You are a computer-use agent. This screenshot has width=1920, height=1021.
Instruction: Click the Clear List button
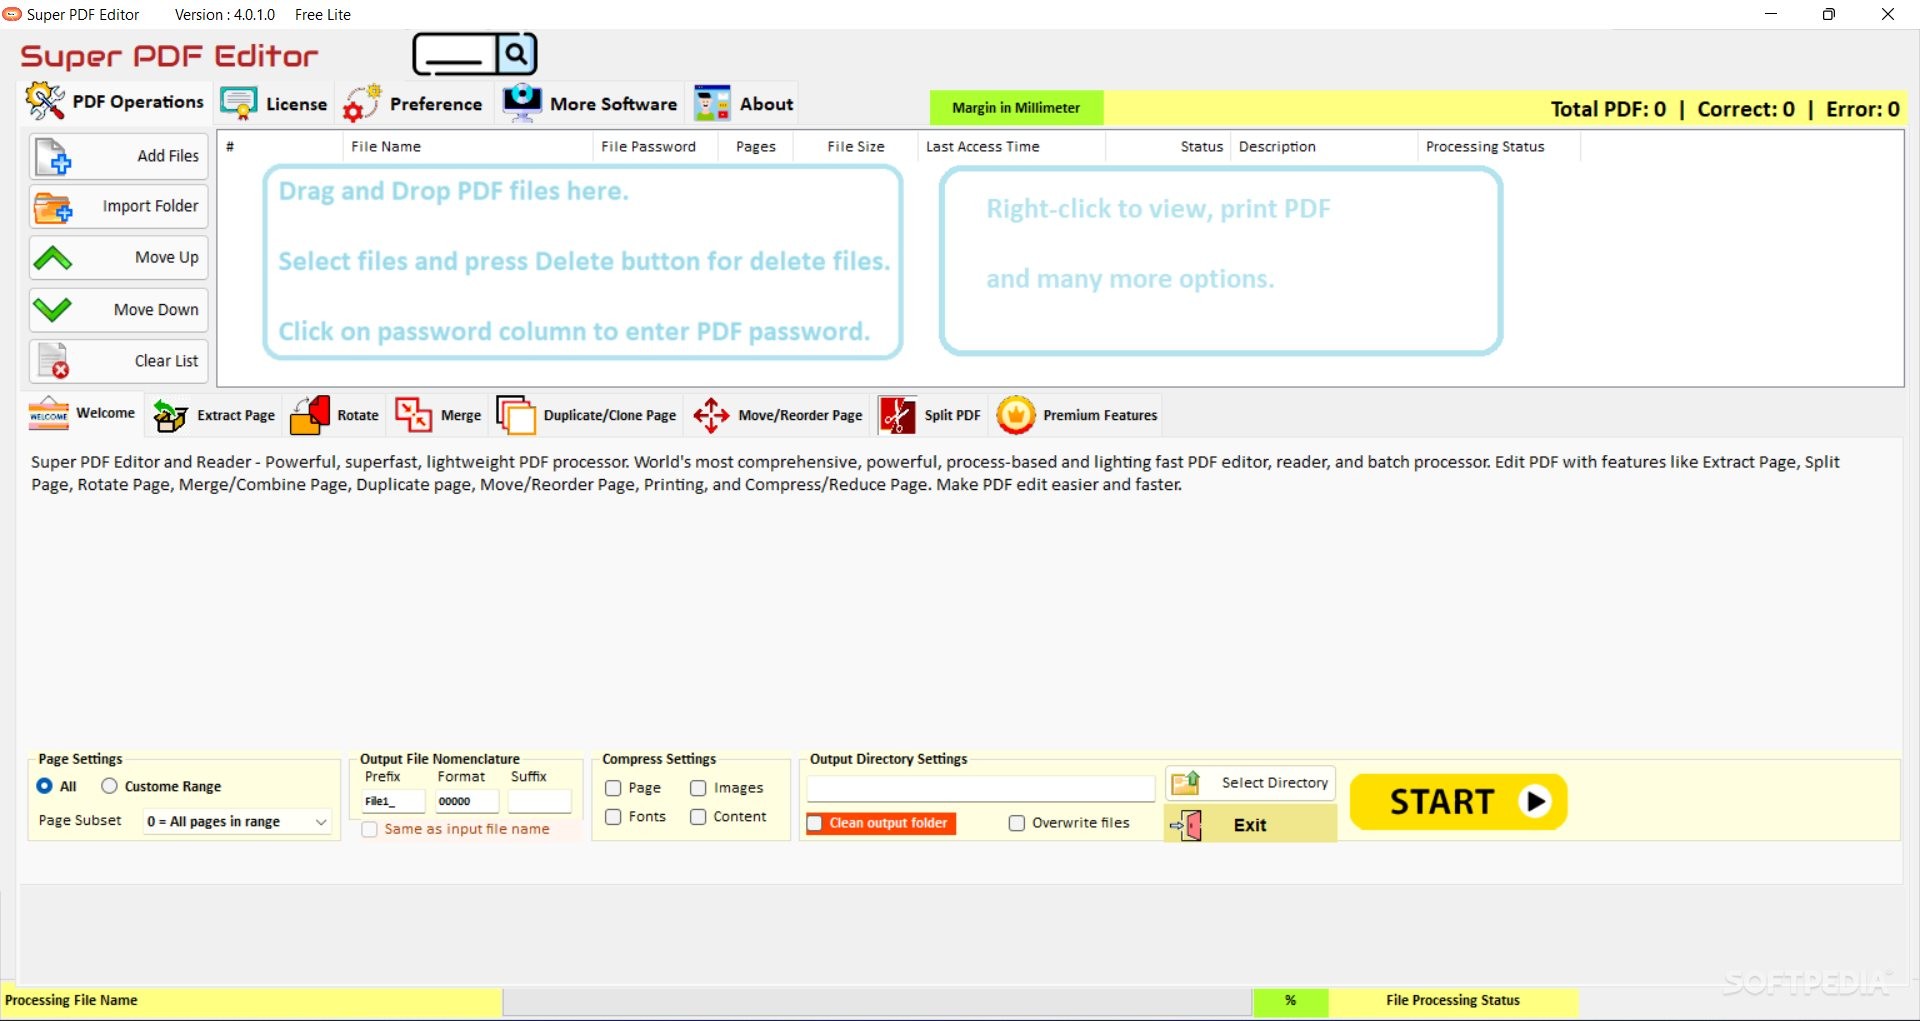coord(118,361)
